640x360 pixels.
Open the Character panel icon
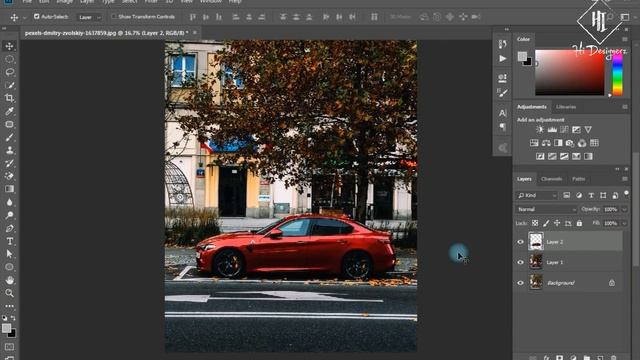503,113
